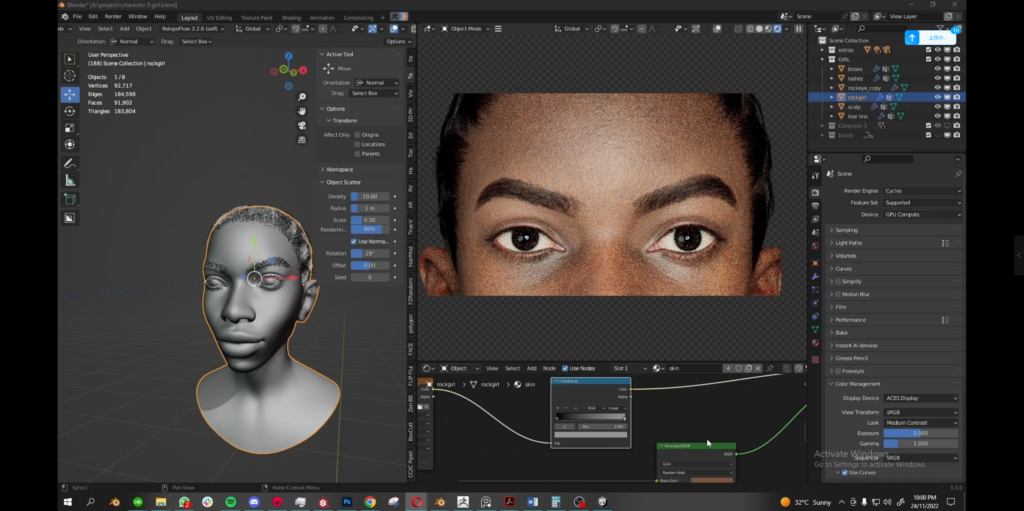Switch perspective/orthographic grid gizmo icon
1024x511 pixels.
[302, 140]
